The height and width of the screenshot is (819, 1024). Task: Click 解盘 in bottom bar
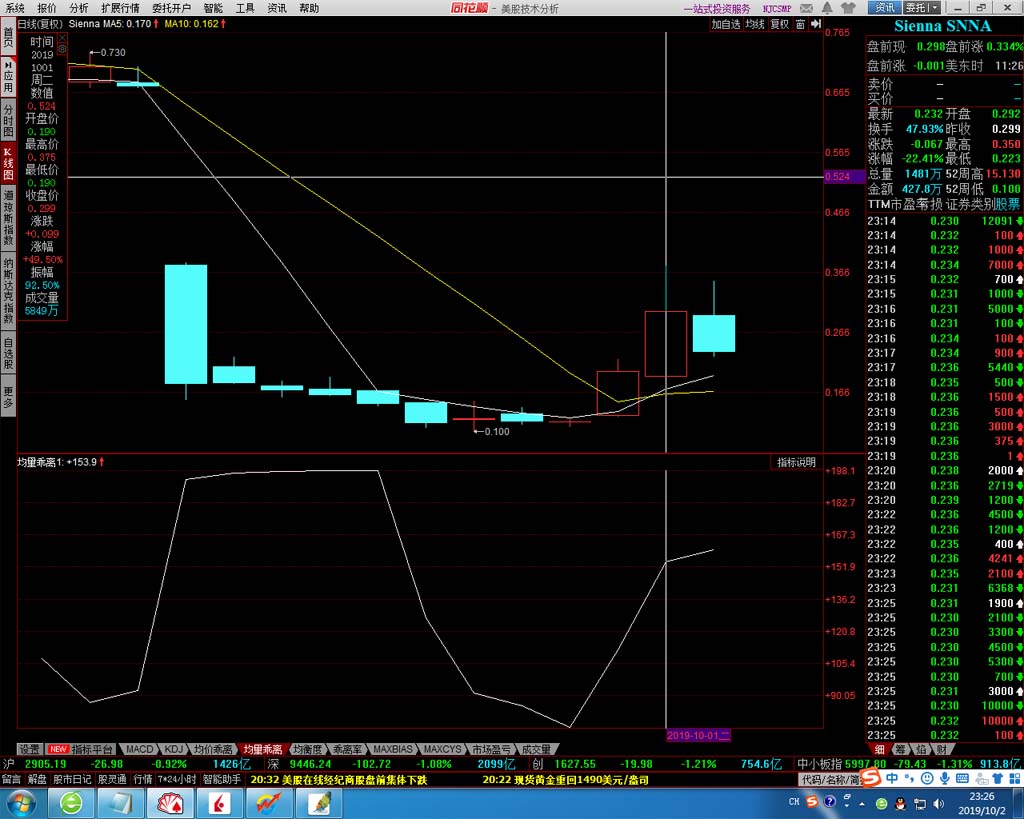pos(37,779)
